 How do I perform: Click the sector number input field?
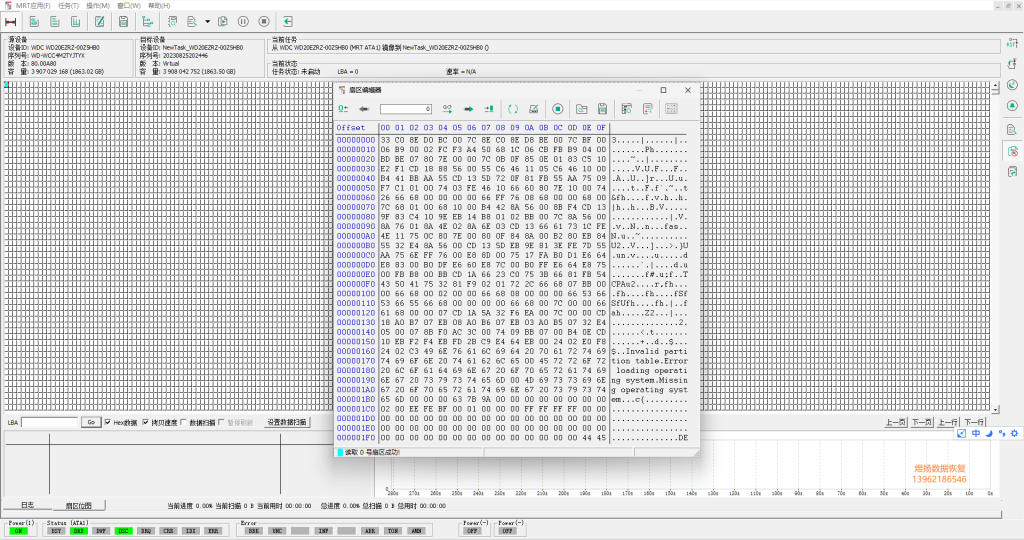(406, 109)
